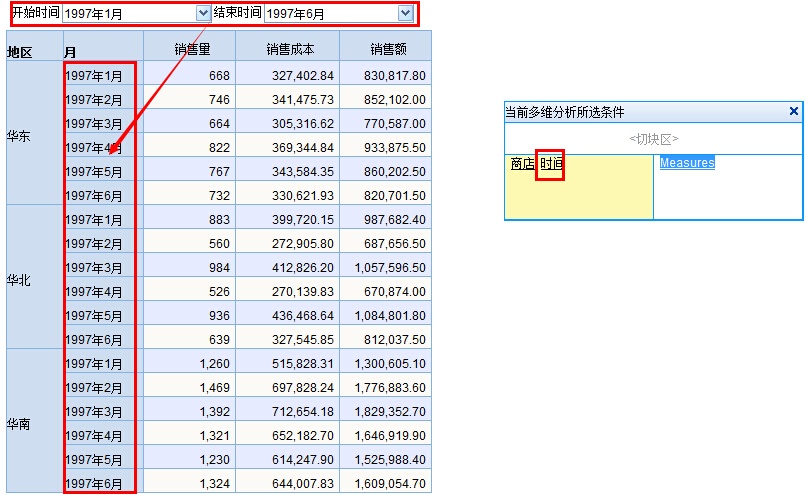Click sales amount 933,875.50
Viewport: 806px width, 495px height.
[395, 148]
